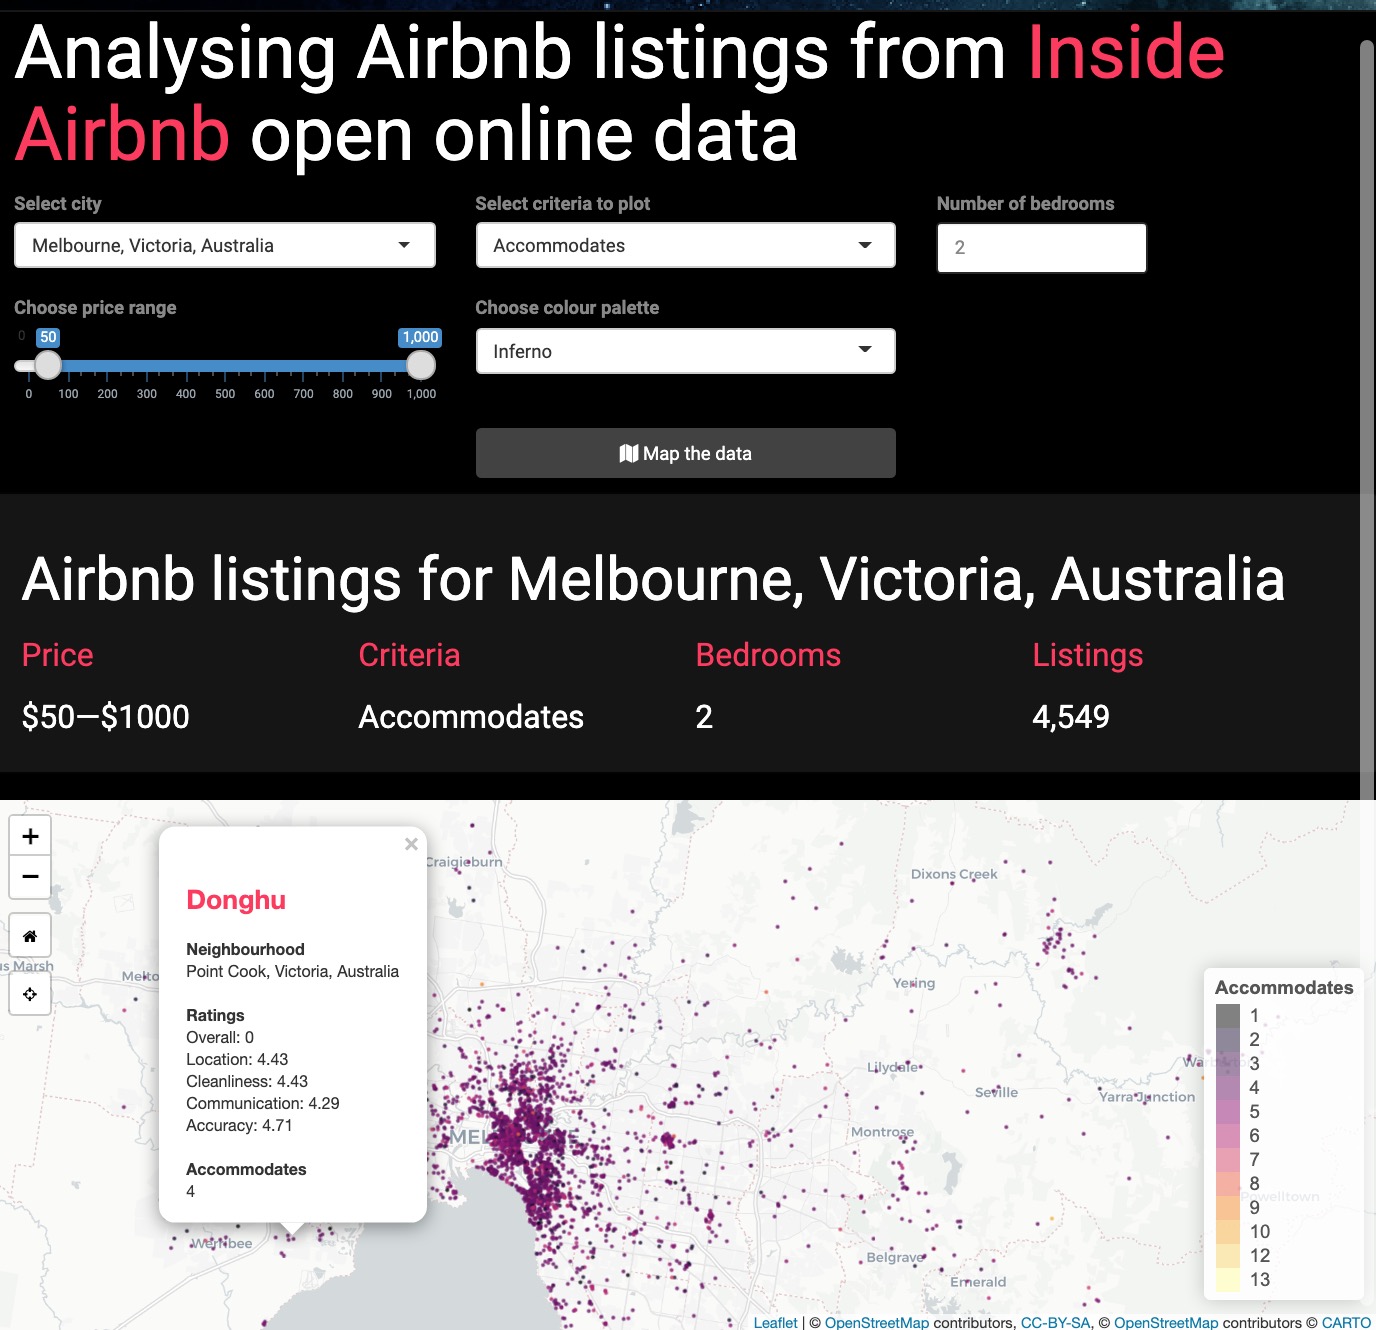1376x1330 pixels.
Task: Click the Donghu listing title
Action: tap(236, 900)
